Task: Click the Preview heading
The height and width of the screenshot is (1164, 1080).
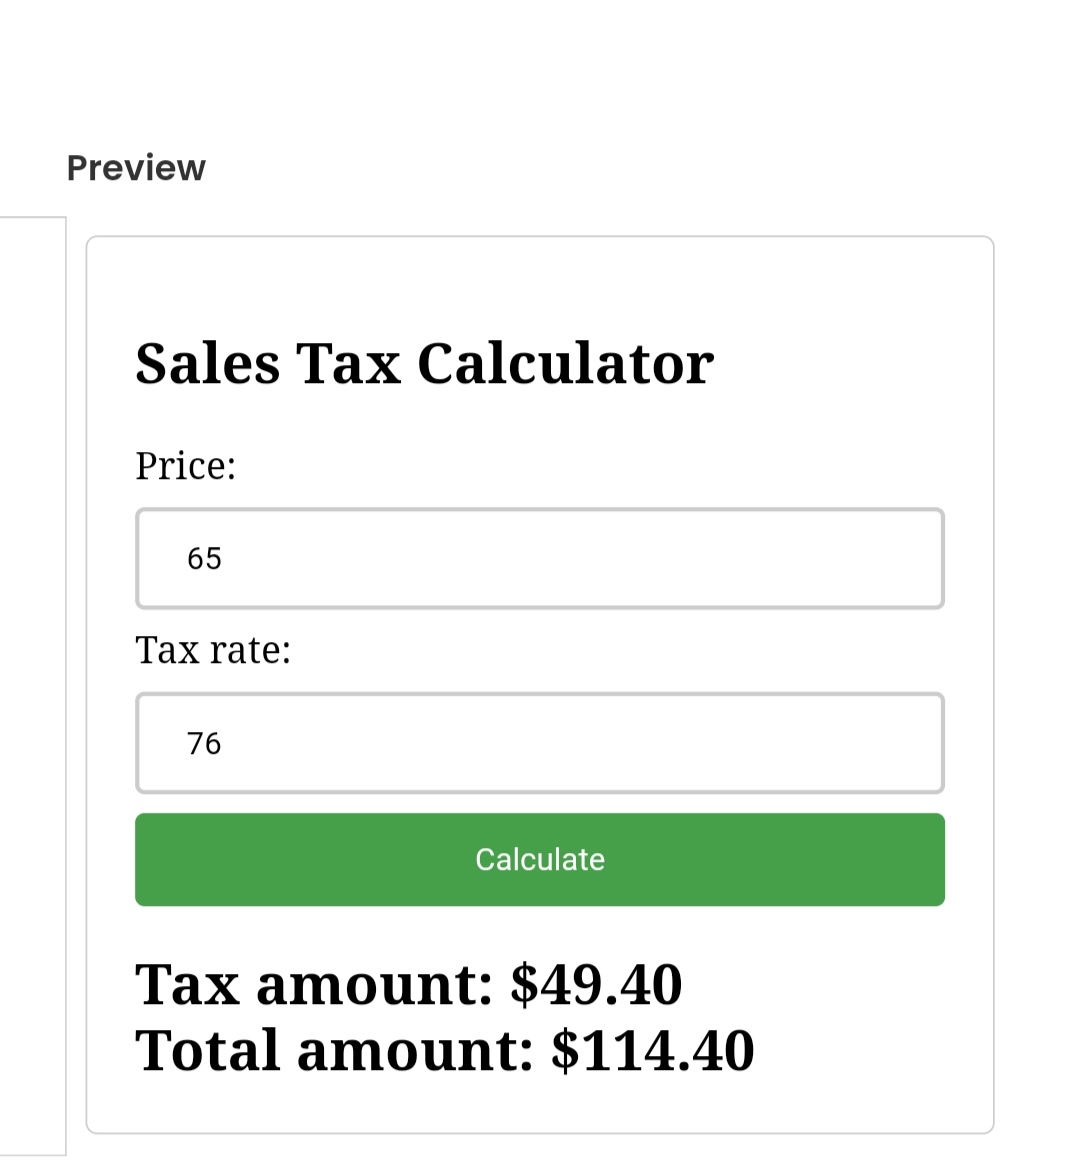Action: 136,168
